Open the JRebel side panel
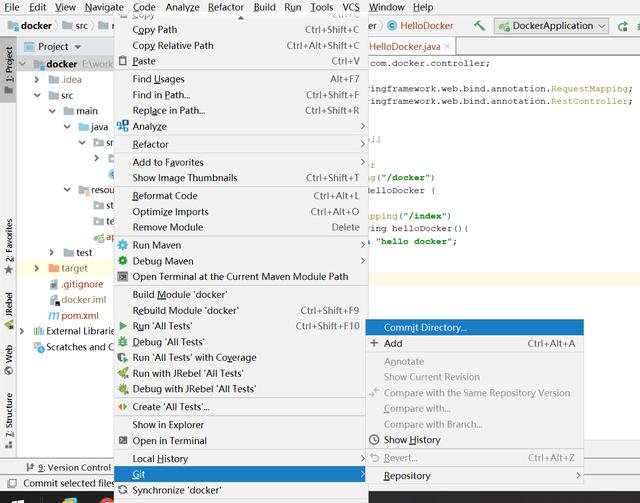The image size is (640, 503). (9, 310)
